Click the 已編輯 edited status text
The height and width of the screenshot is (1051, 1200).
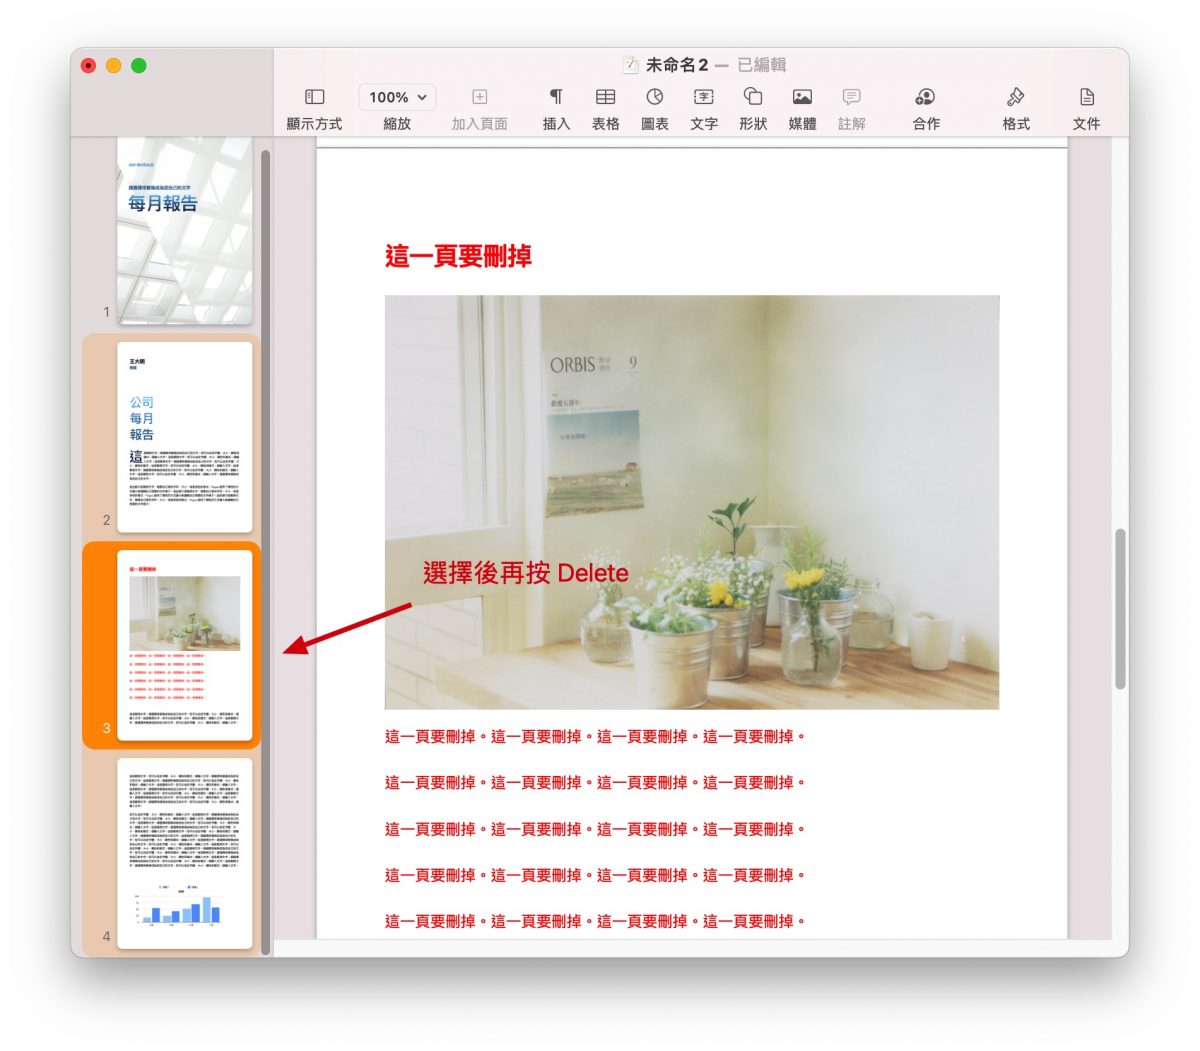click(x=762, y=65)
